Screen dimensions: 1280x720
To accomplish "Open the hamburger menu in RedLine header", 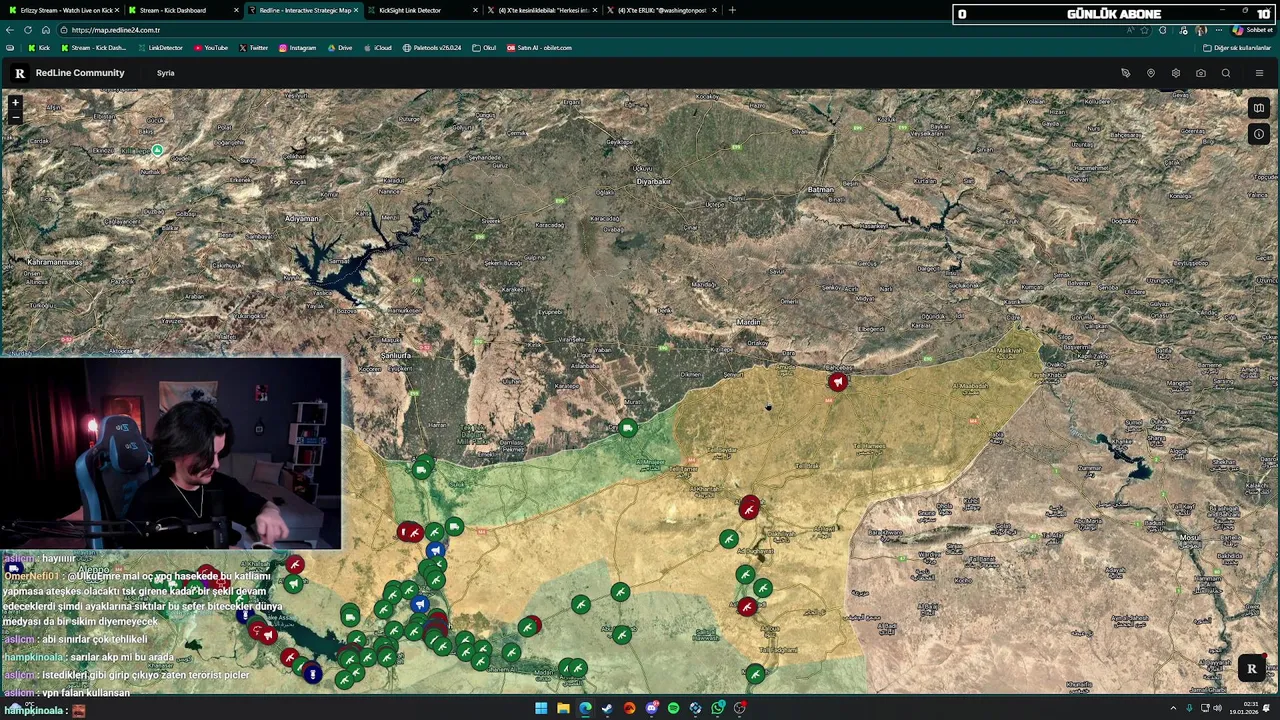I will coord(1259,73).
